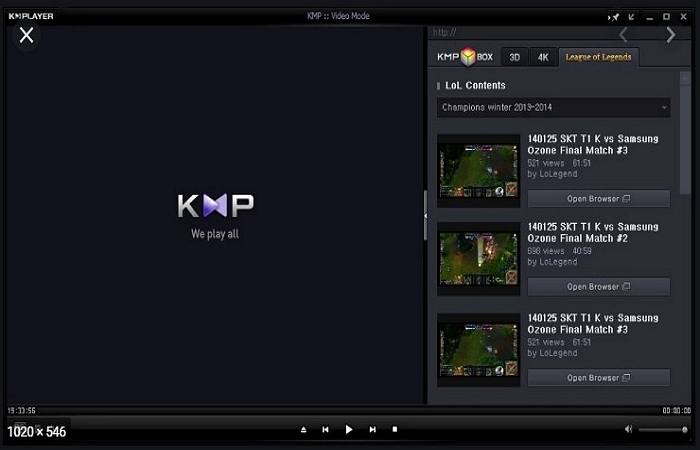The height and width of the screenshot is (450, 700).
Task: Click the playback seek bar
Action: pyautogui.click(x=349, y=410)
